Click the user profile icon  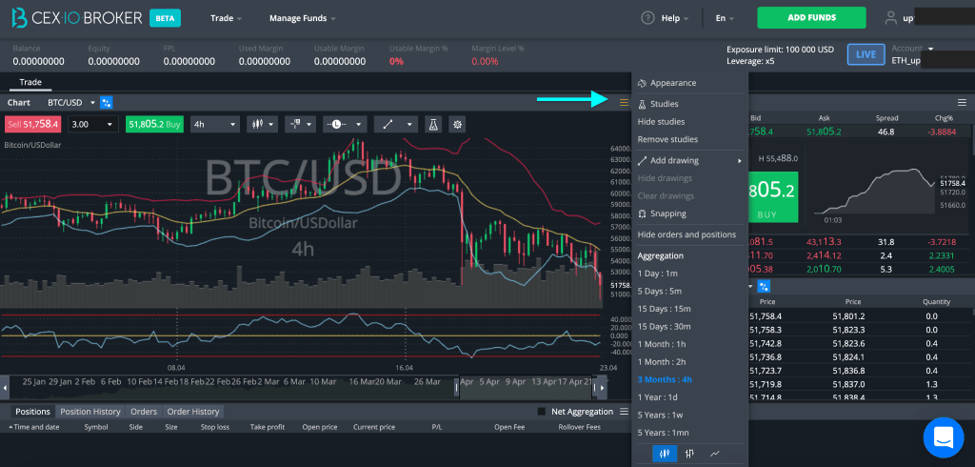(890, 18)
